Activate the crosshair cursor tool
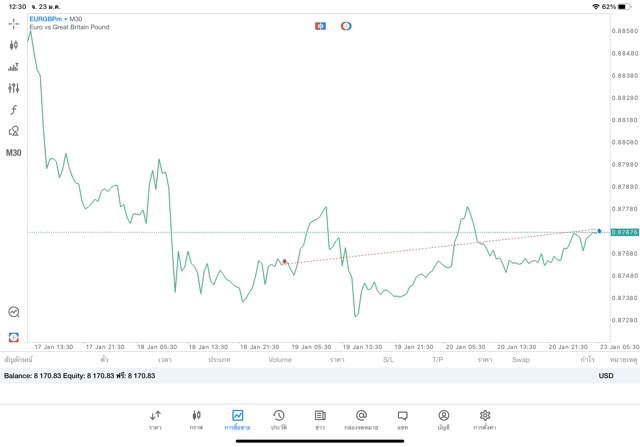 tap(13, 24)
